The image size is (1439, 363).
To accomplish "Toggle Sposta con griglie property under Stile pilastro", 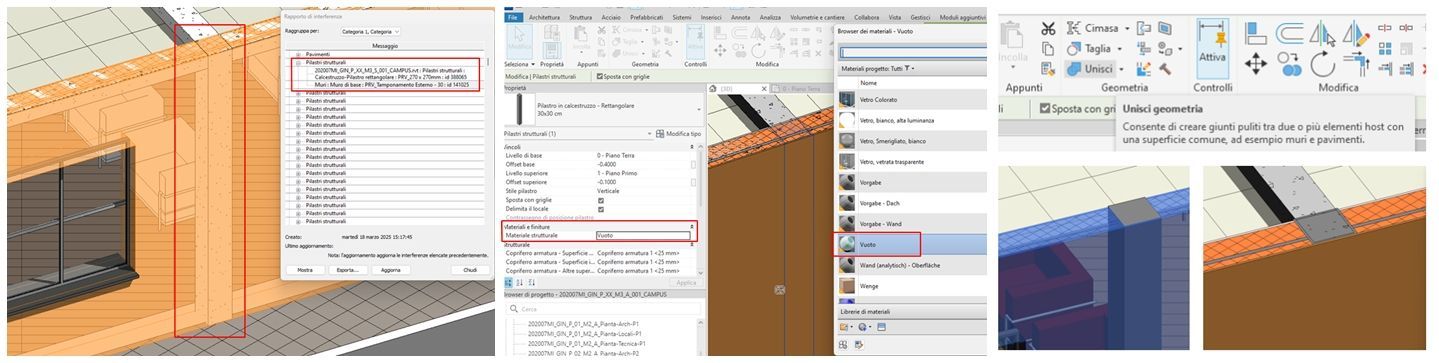I will 600,200.
